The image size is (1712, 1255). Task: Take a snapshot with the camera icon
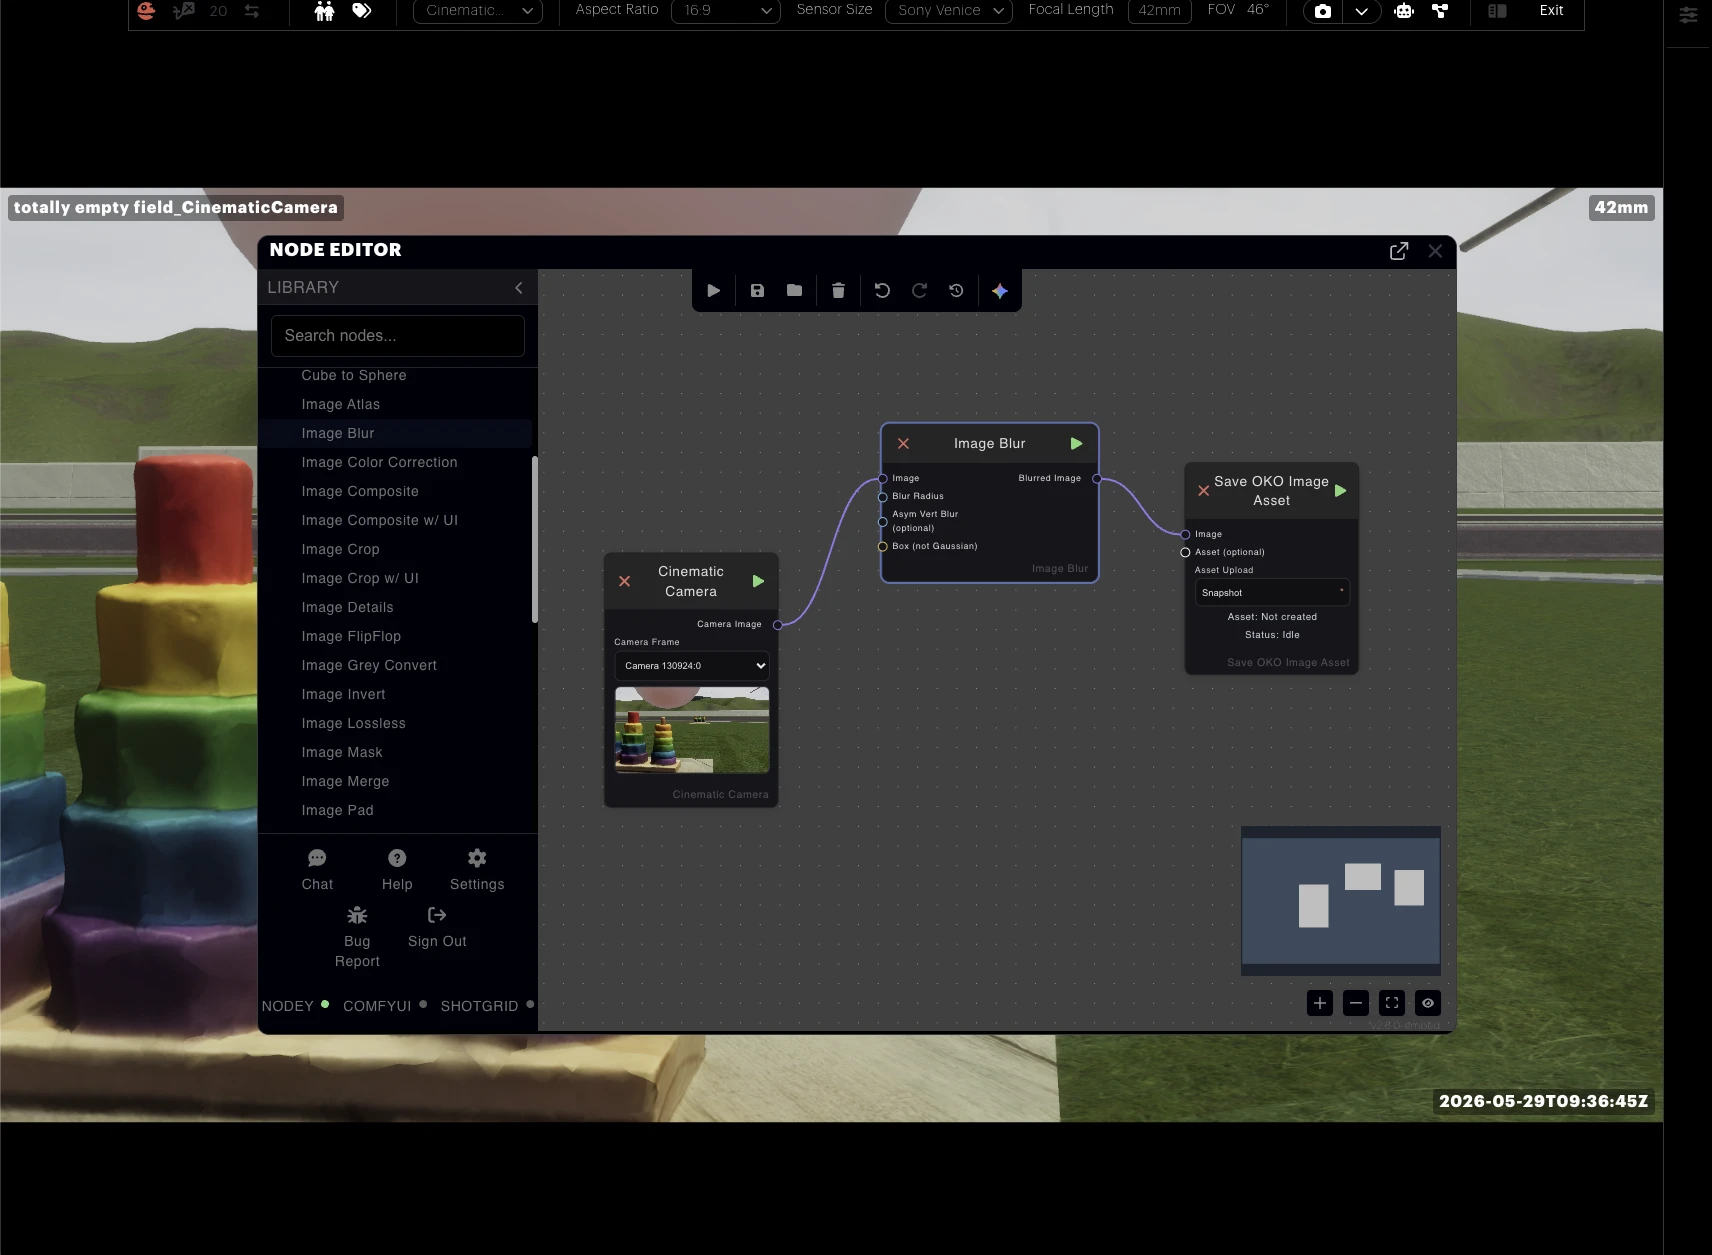(1322, 11)
